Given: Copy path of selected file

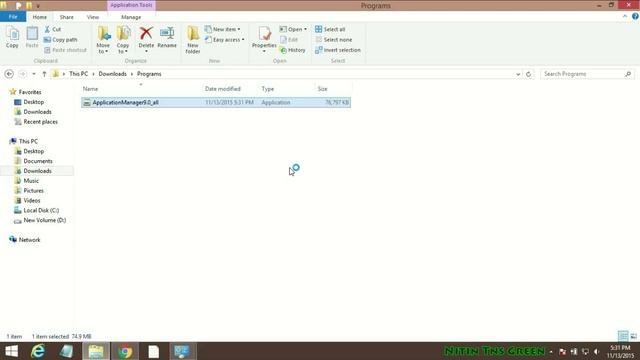Looking at the screenshot, I should click(x=60, y=40).
